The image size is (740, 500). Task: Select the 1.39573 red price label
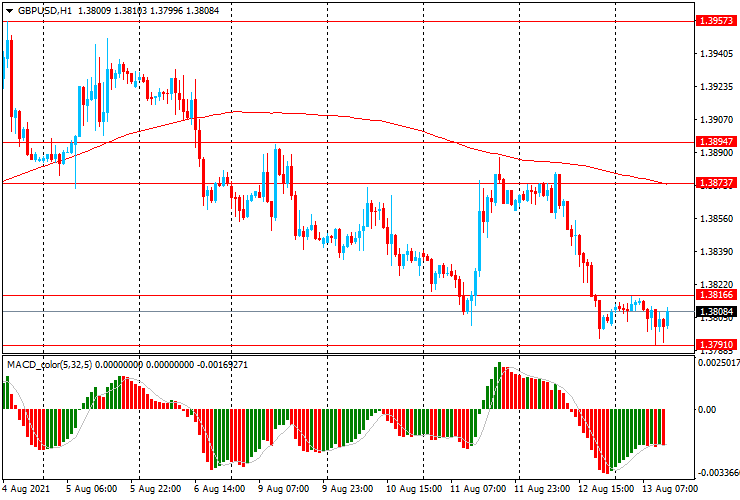coord(716,21)
